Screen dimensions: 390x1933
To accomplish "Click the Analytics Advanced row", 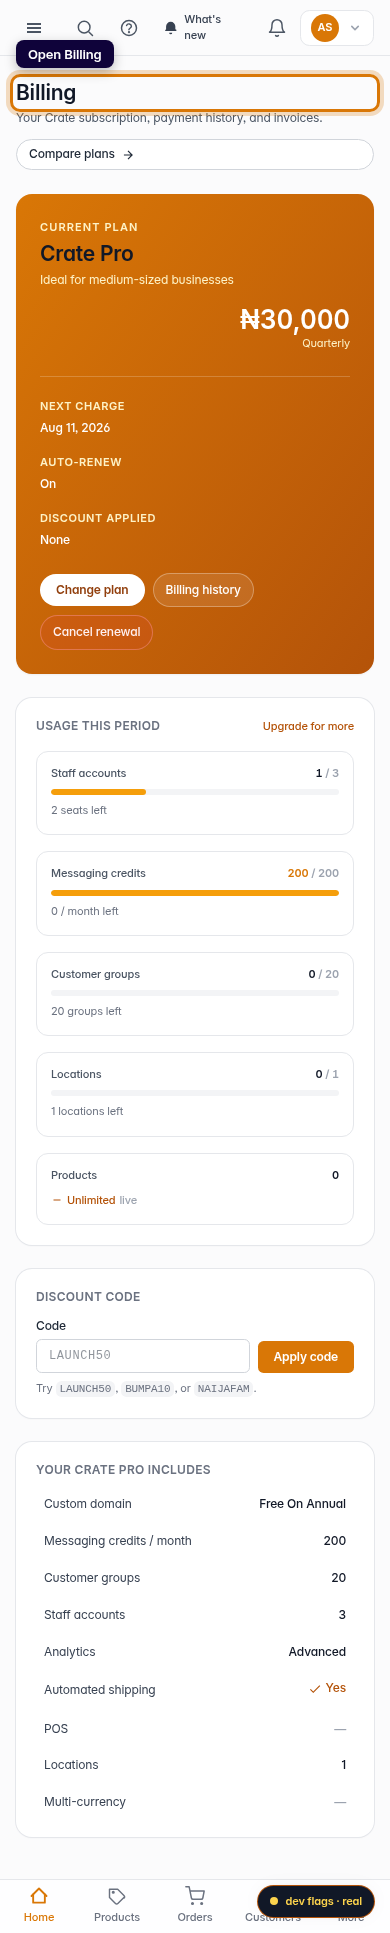I will pos(195,1652).
